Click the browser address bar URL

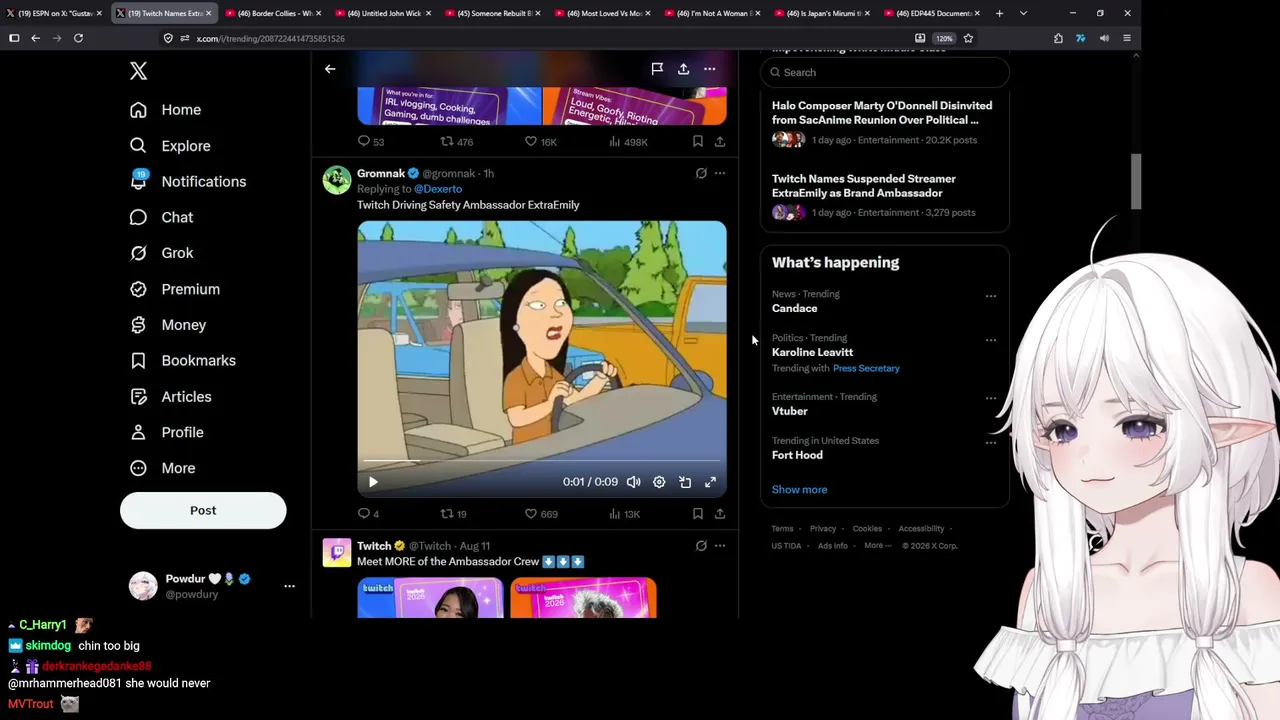tap(271, 38)
